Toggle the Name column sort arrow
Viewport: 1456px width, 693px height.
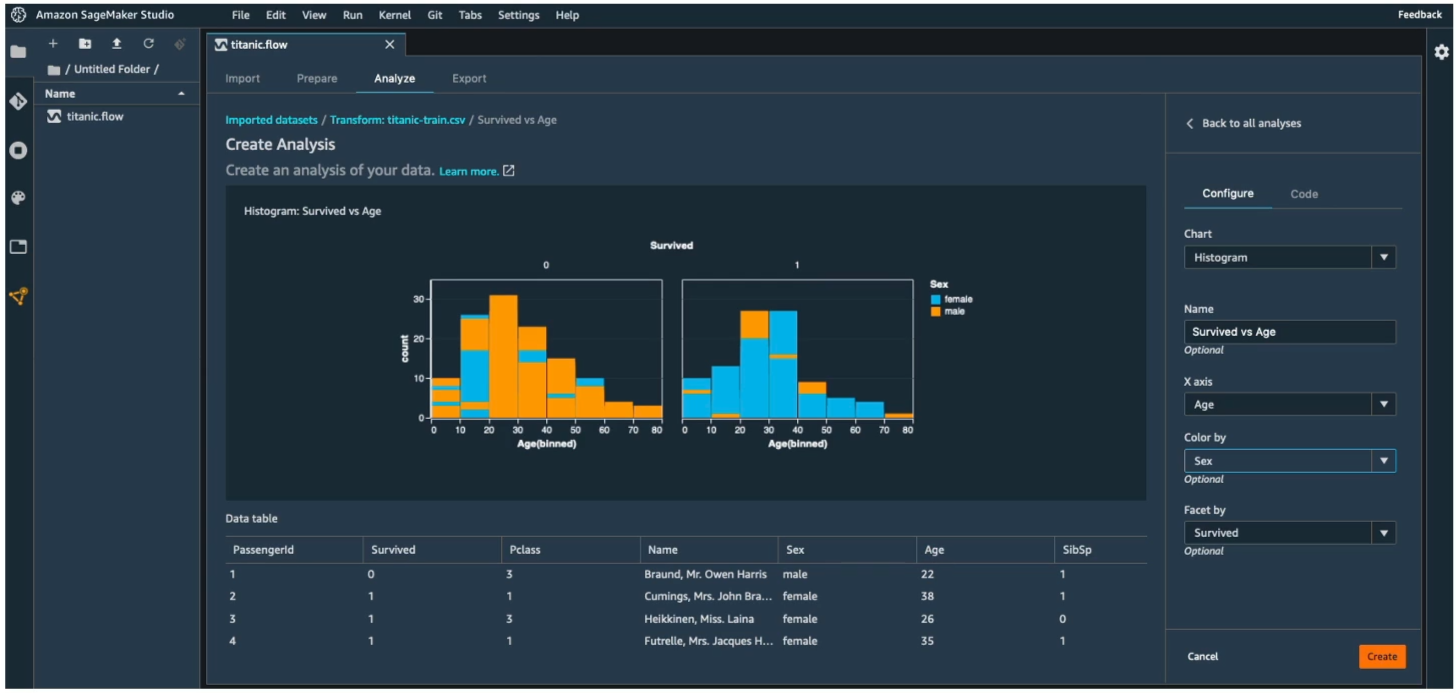pyautogui.click(x=181, y=94)
